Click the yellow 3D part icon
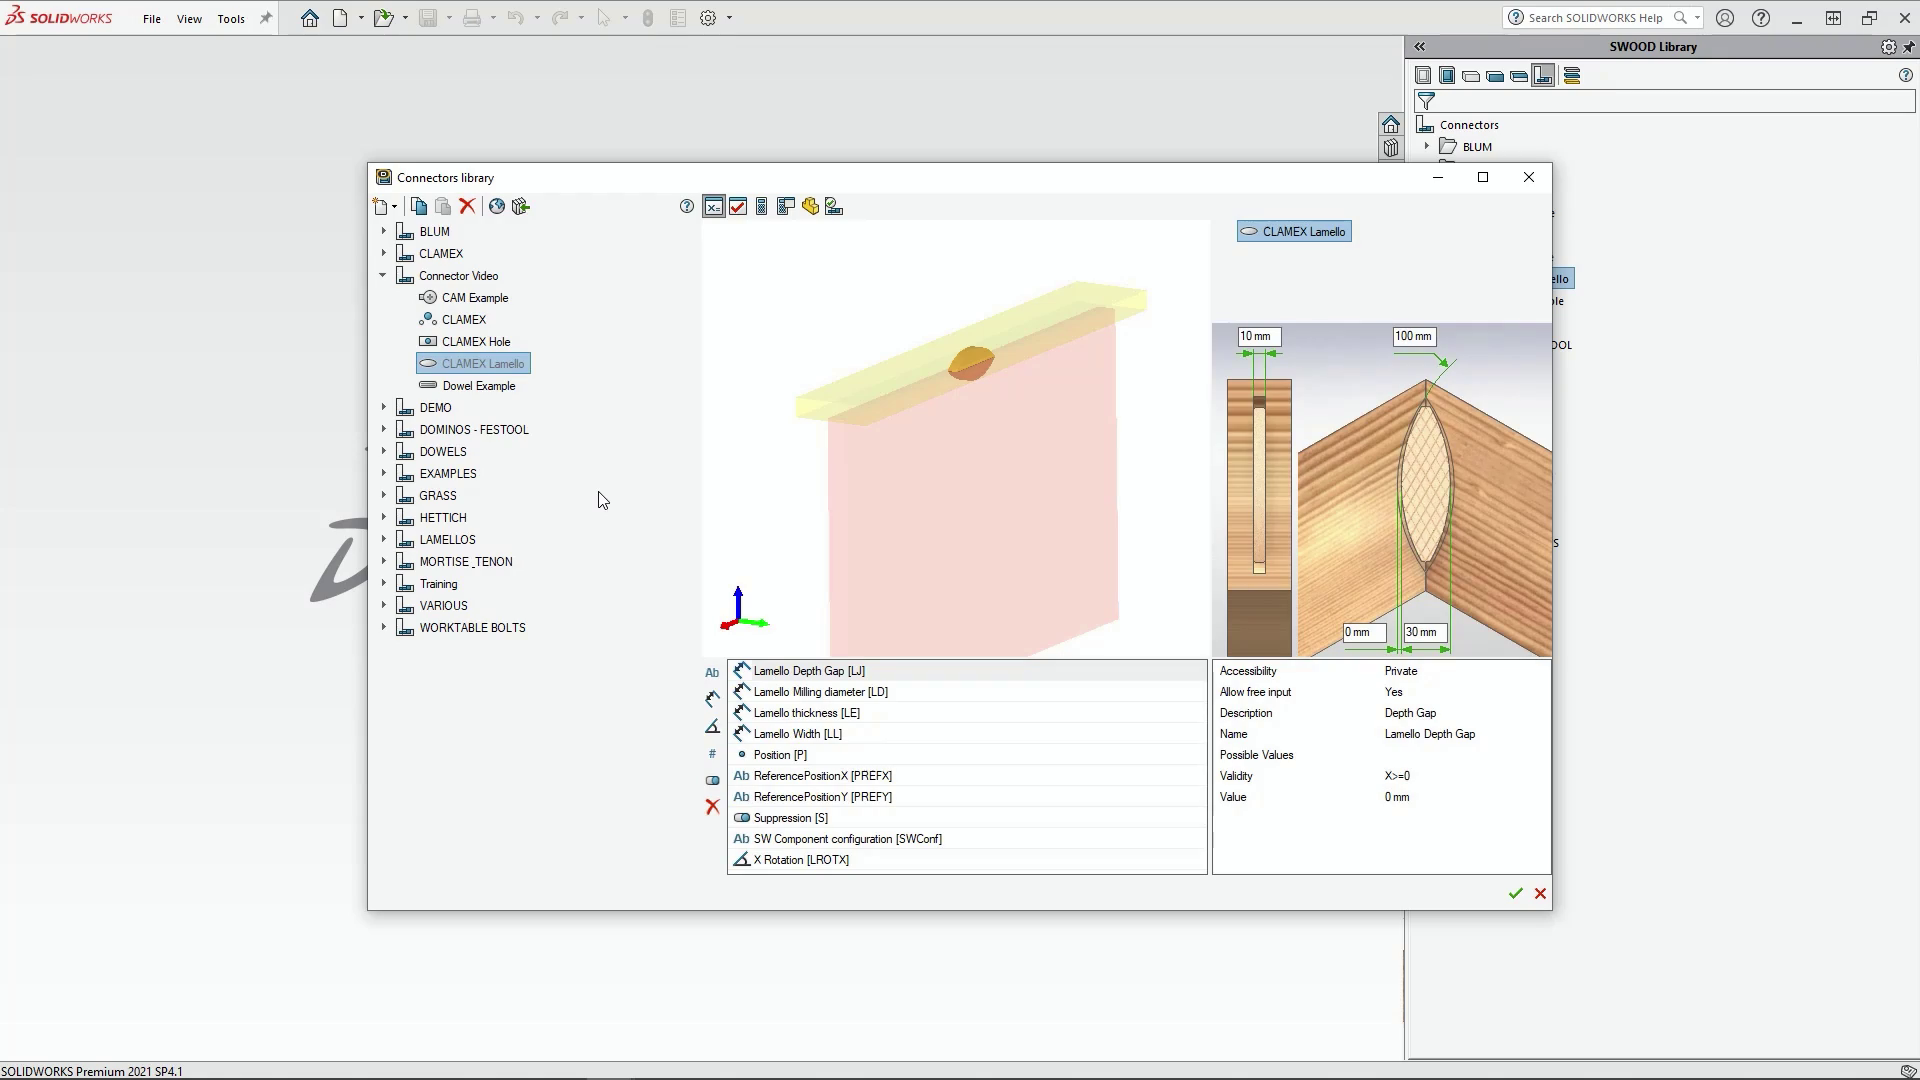 point(810,206)
